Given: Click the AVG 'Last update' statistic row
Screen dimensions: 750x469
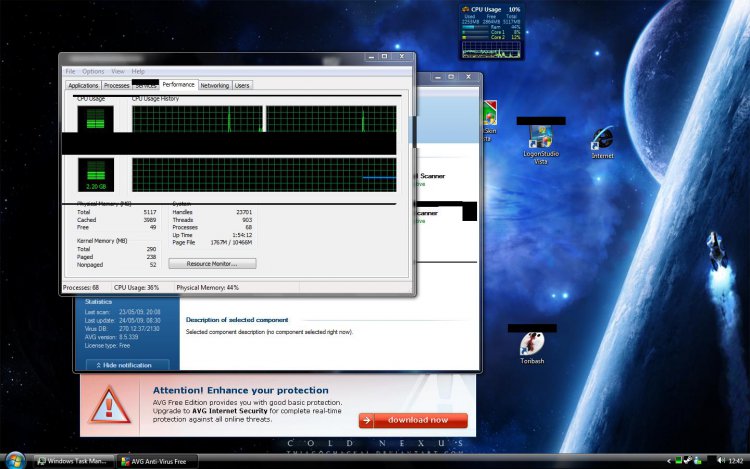Looking at the screenshot, I should click(x=122, y=320).
